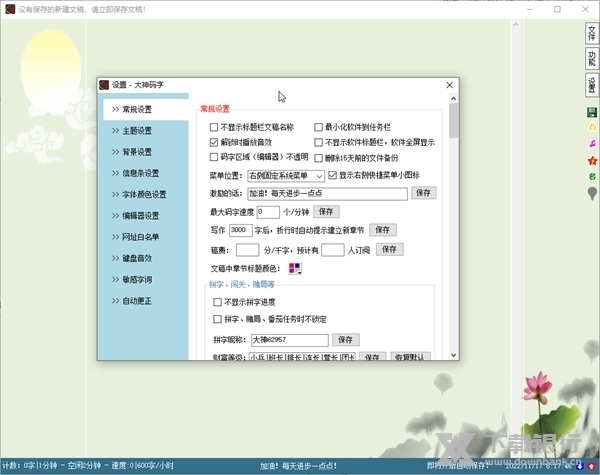Screen dimensions: 600x475
Task: Open the 文件 side menu
Action: [592, 33]
